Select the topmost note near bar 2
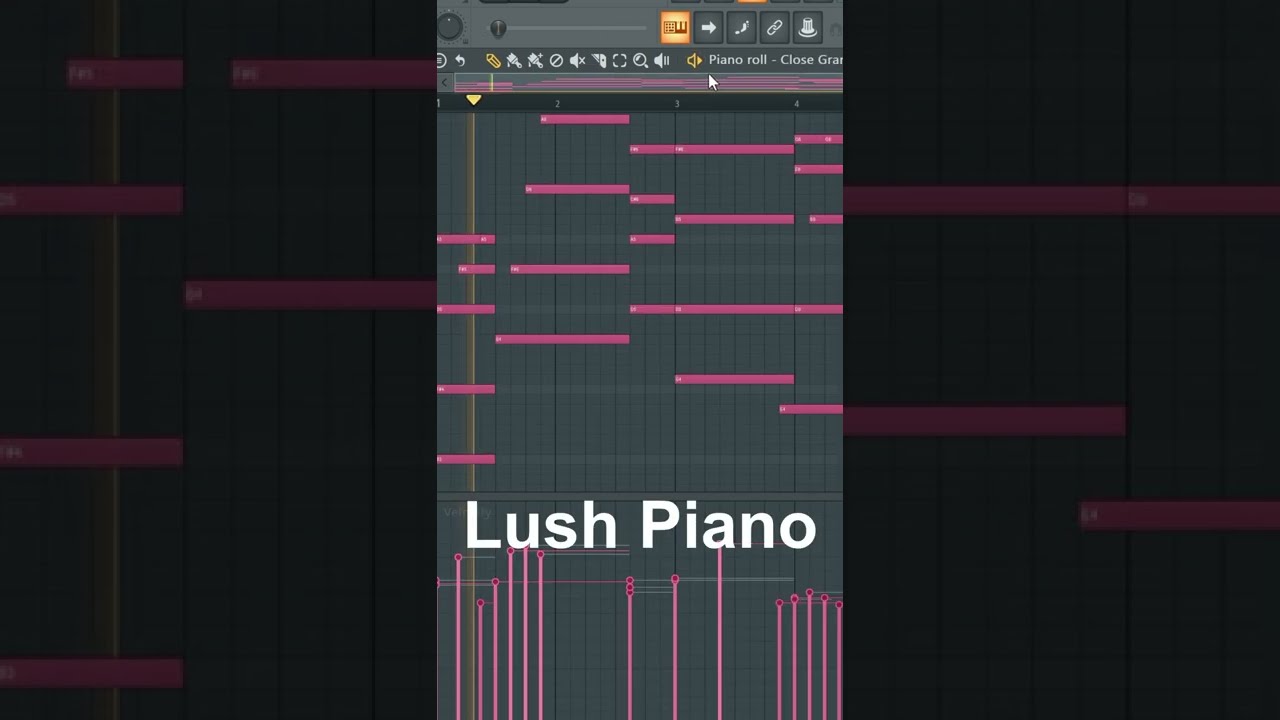Viewport: 1280px width, 720px height. 585,119
